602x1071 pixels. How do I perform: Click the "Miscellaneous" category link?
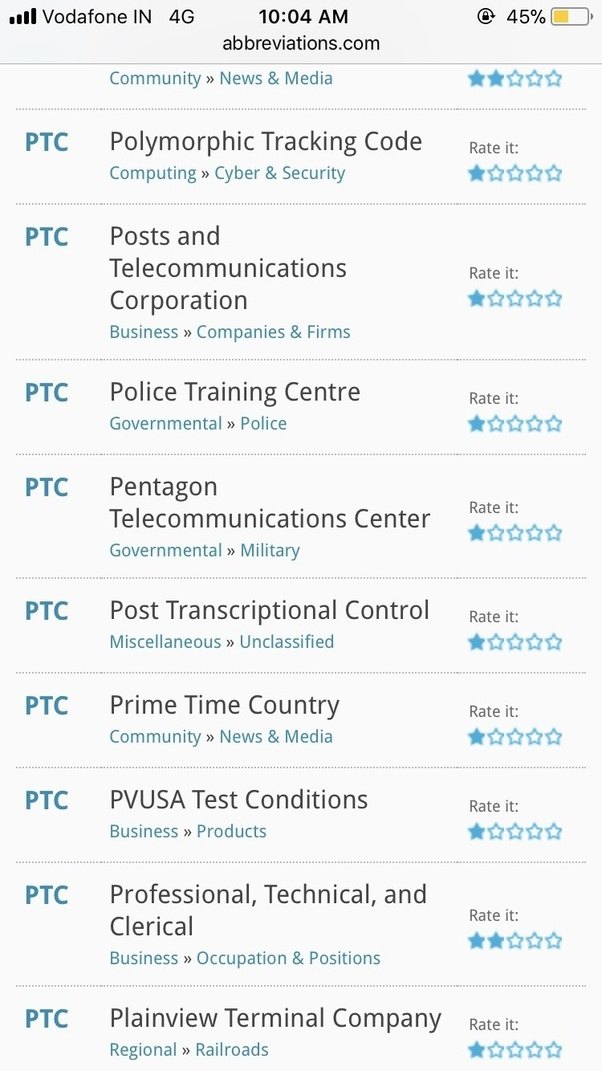[165, 641]
